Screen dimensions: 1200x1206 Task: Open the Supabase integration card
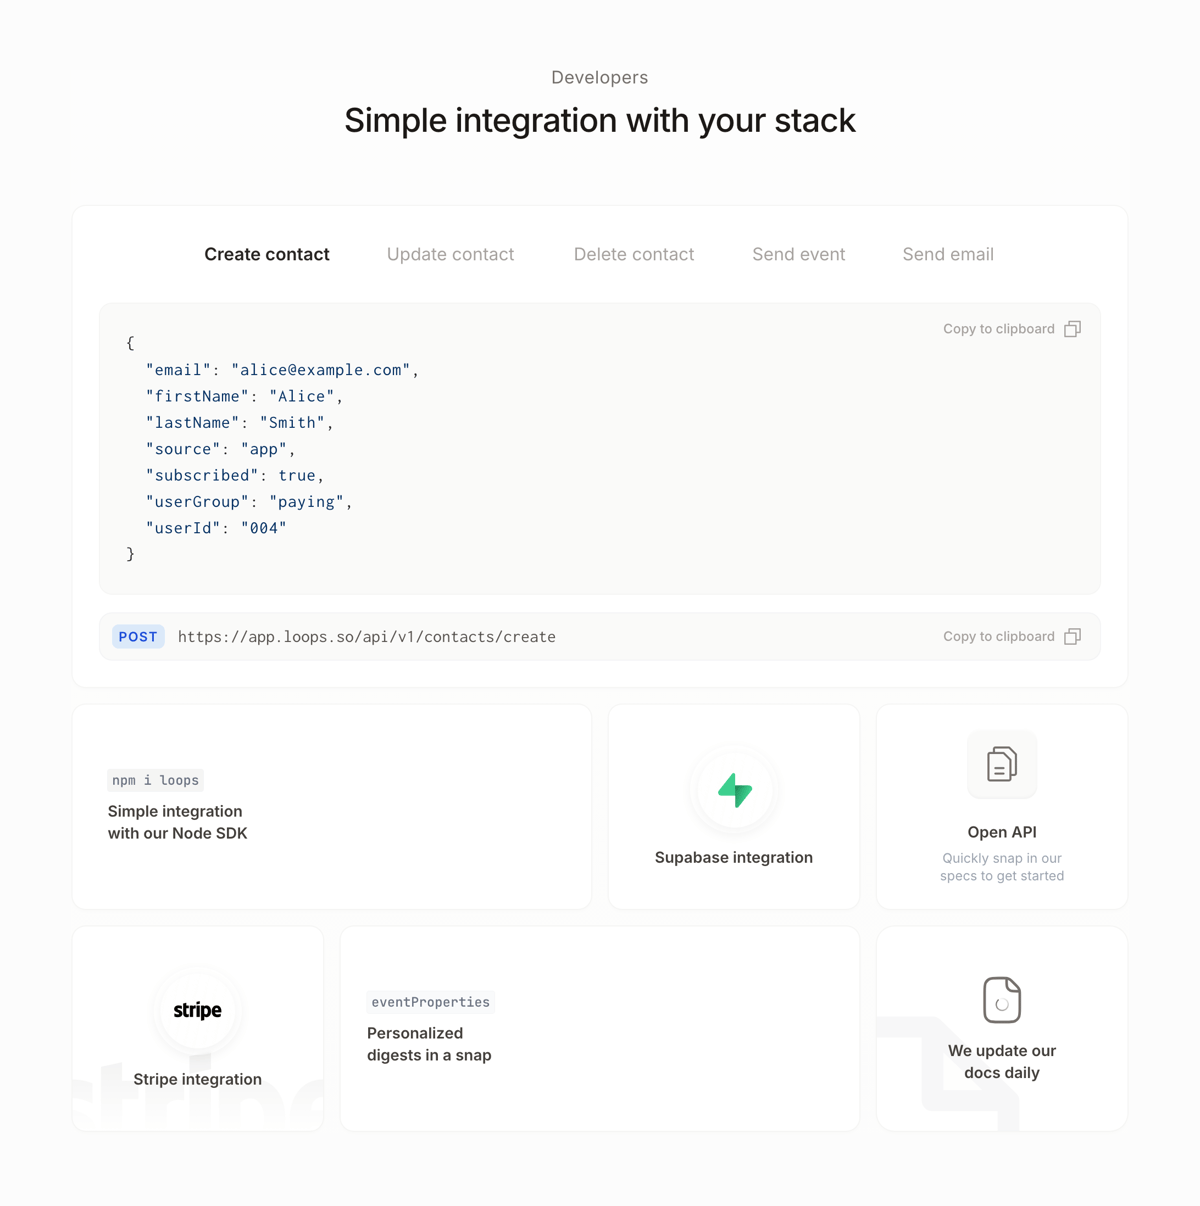click(733, 806)
